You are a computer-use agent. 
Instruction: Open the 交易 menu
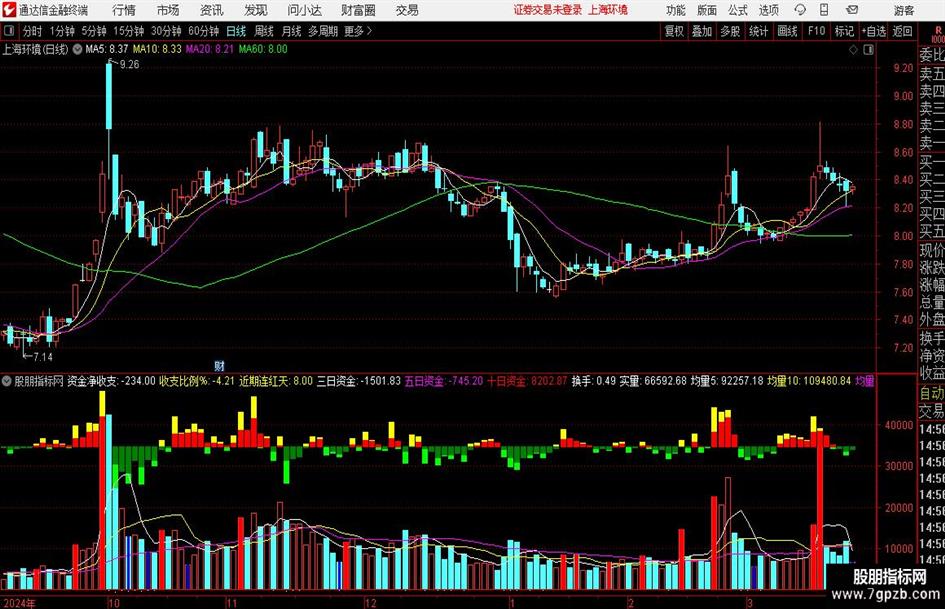point(407,10)
